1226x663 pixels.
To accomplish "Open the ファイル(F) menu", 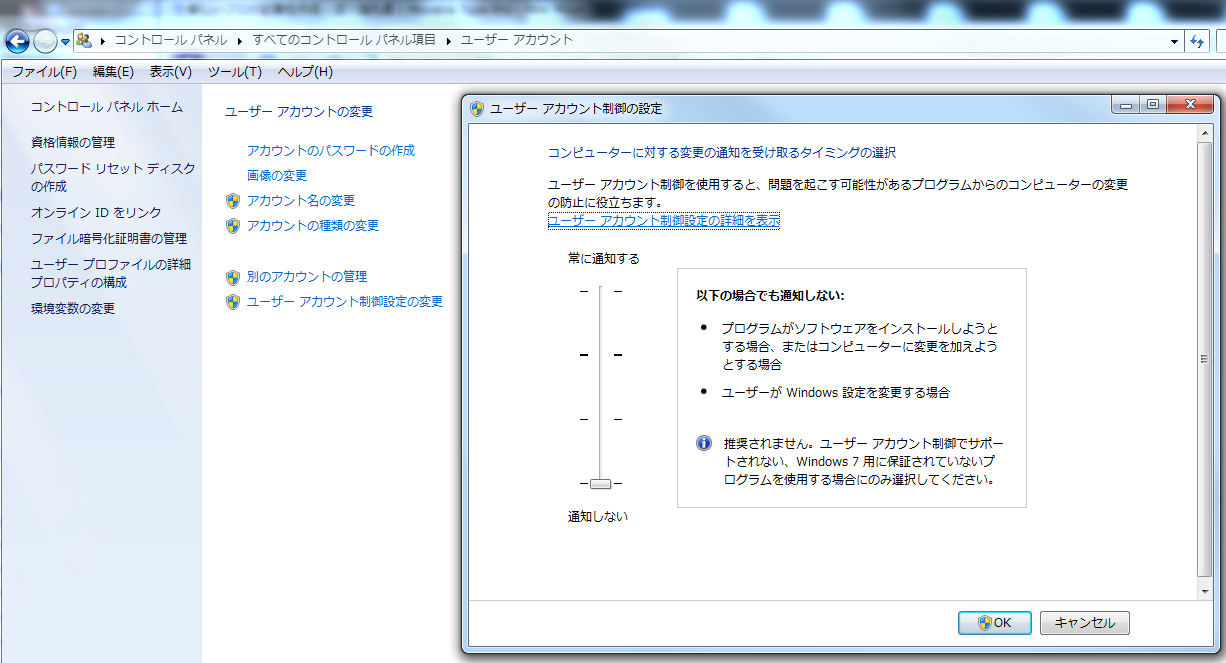I will pos(44,72).
